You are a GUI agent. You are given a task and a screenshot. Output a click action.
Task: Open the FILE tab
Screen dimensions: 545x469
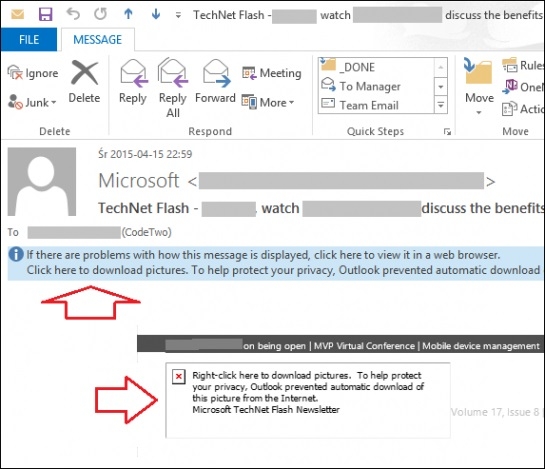[29, 40]
